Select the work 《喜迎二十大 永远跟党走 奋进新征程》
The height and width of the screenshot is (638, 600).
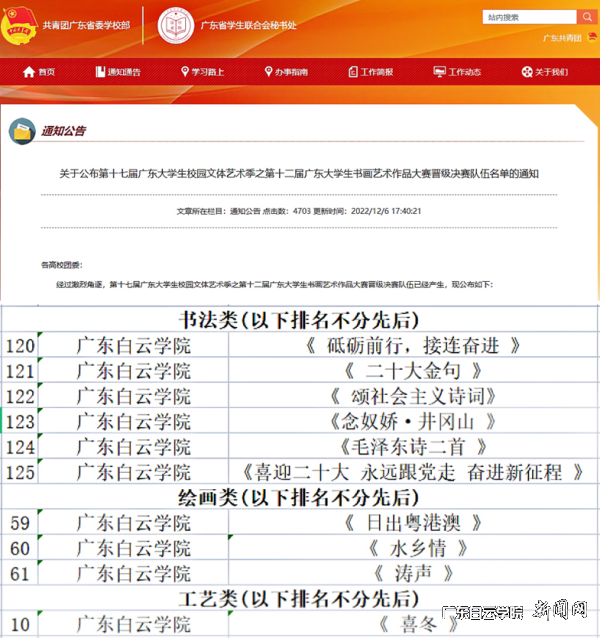click(x=412, y=472)
